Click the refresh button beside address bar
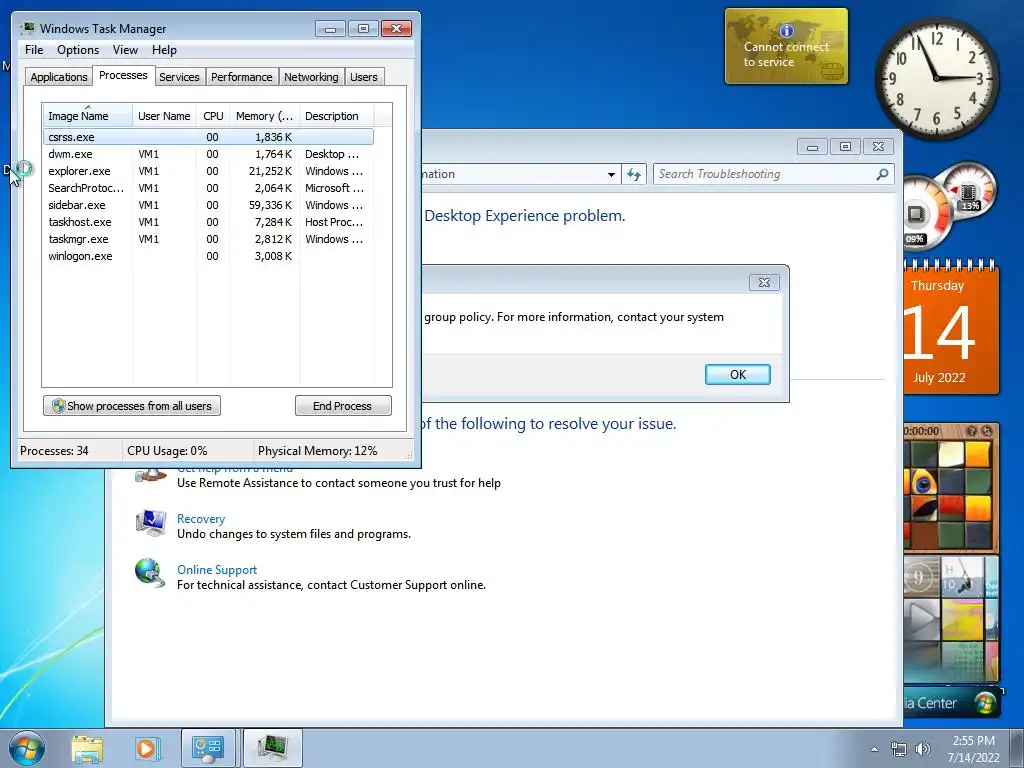This screenshot has height=768, width=1024. point(633,174)
